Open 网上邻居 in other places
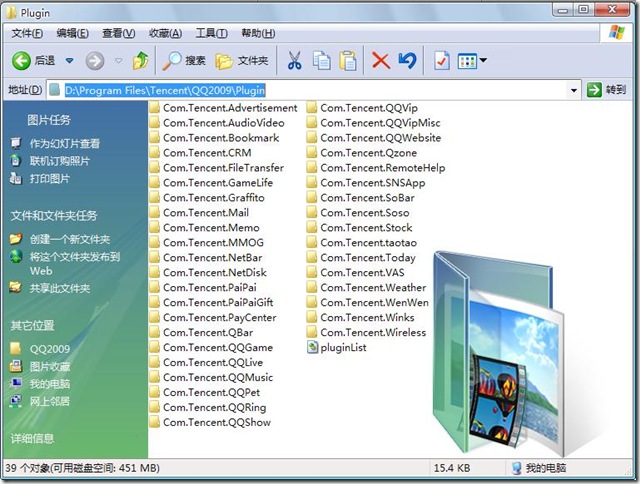 [50, 402]
